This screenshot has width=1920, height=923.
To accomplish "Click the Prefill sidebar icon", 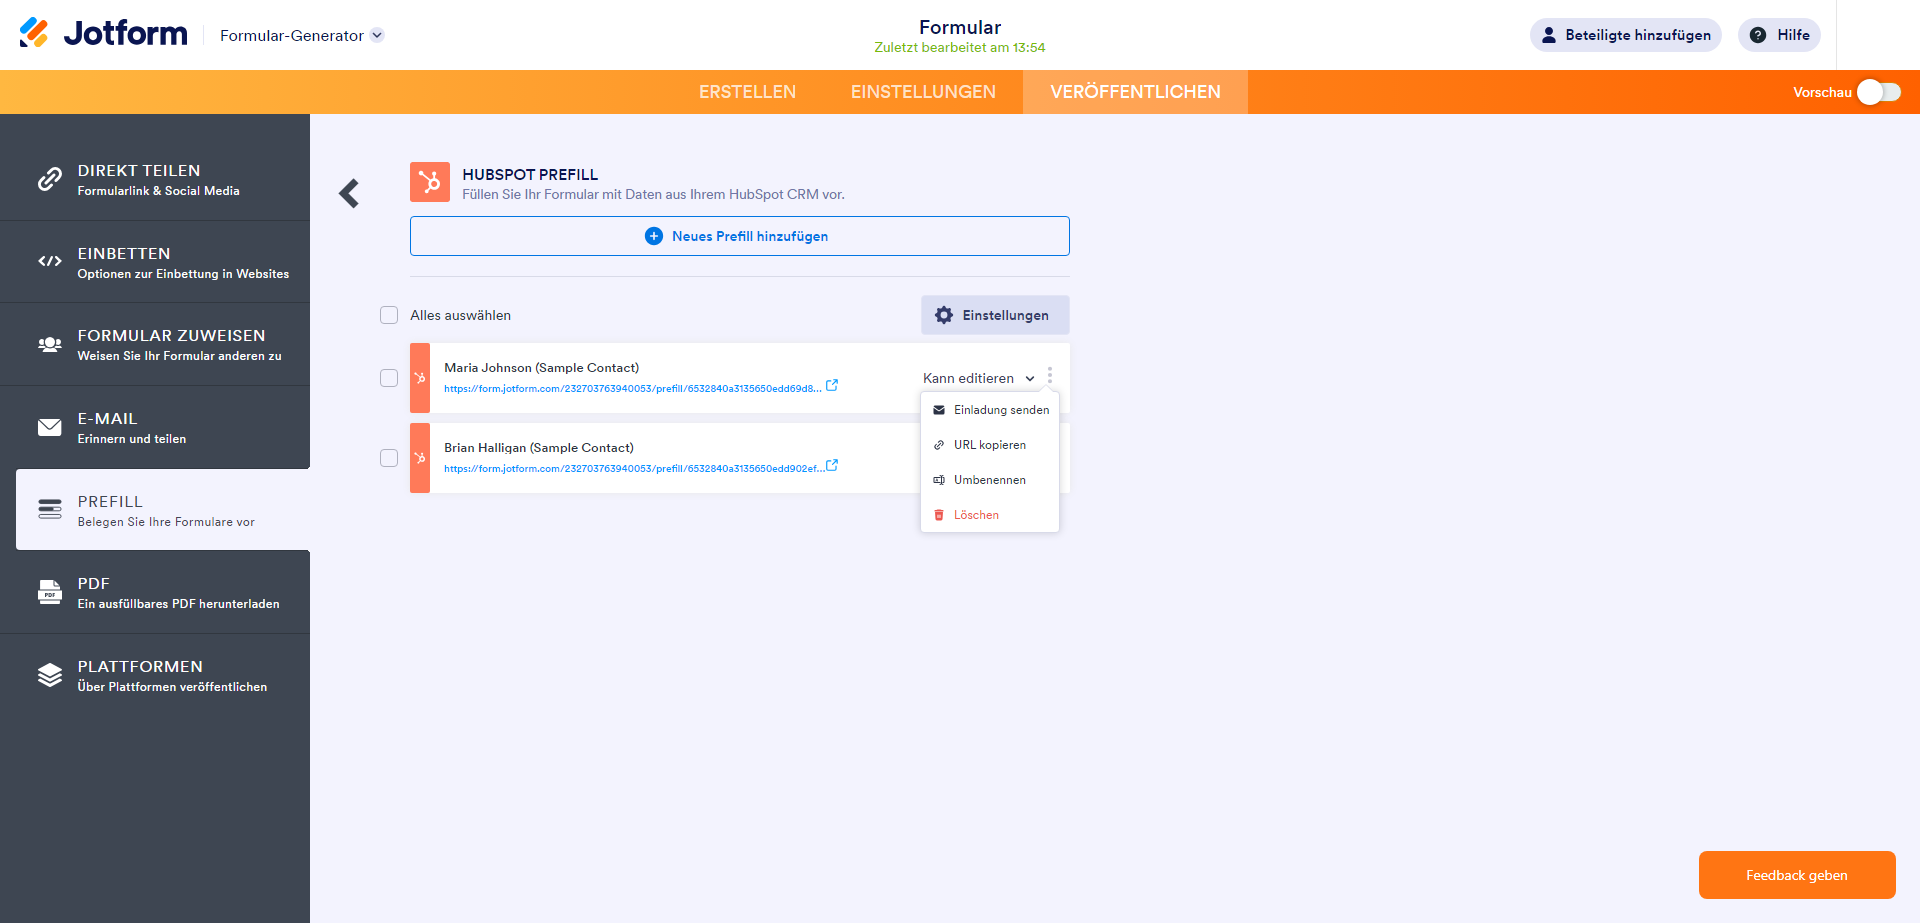I will click(x=50, y=510).
